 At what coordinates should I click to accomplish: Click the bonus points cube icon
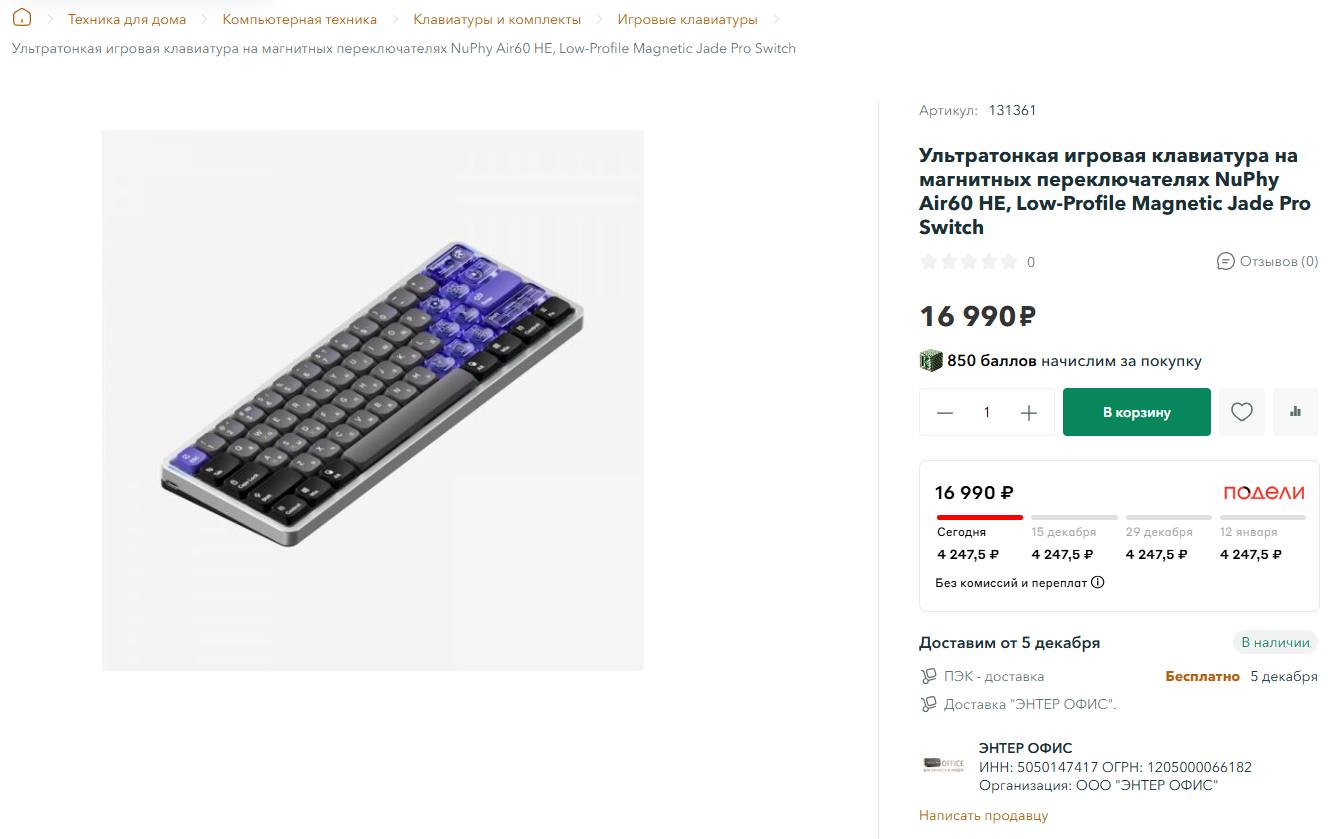tap(931, 361)
